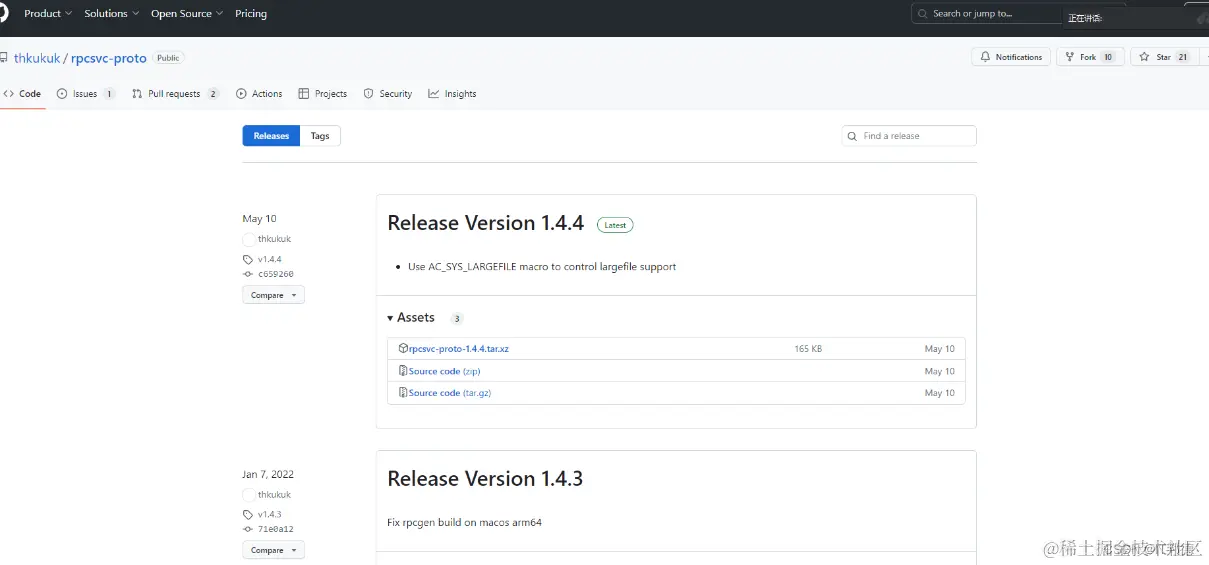
Task: Click the Issues count badge 1
Action: 108,94
